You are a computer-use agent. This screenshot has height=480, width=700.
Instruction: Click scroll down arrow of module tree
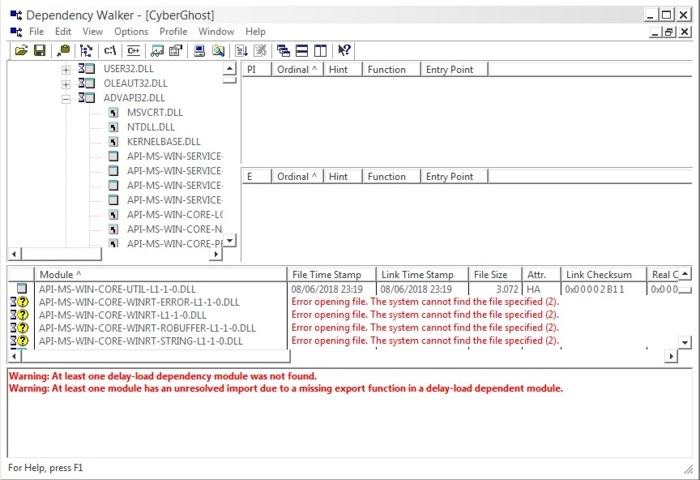coord(229,241)
